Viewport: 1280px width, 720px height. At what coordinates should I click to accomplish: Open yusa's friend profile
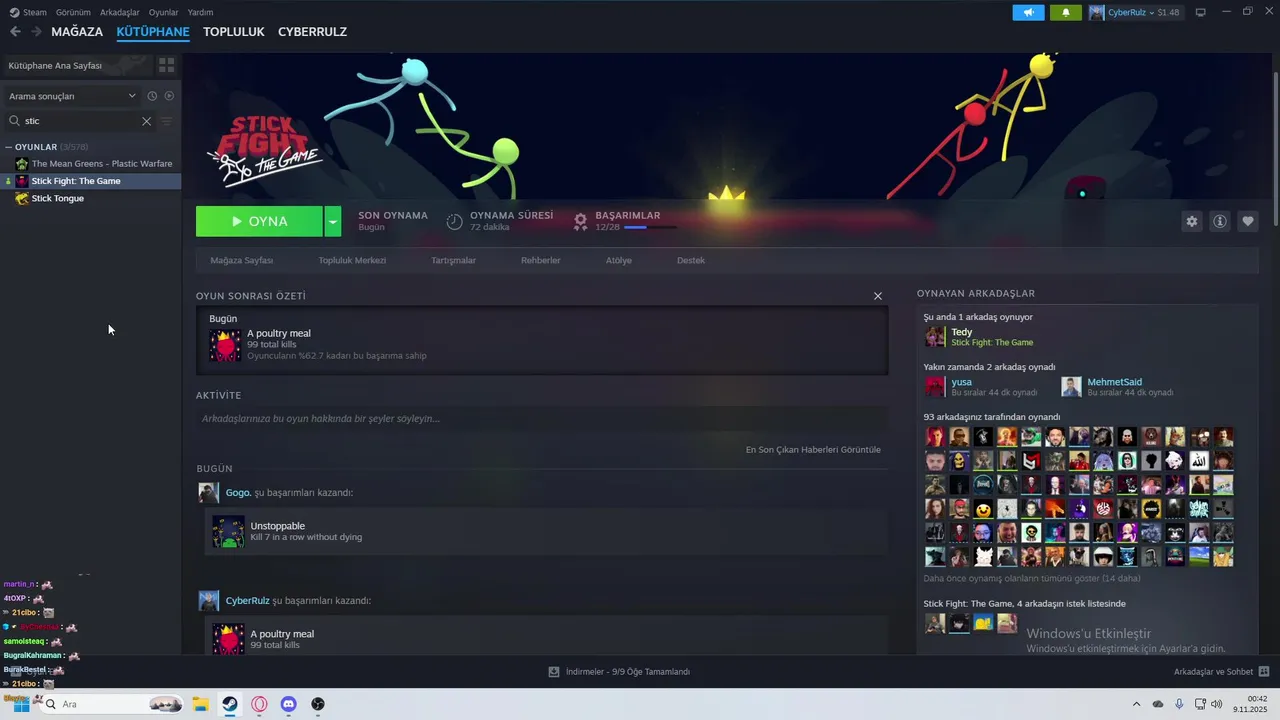(x=960, y=382)
